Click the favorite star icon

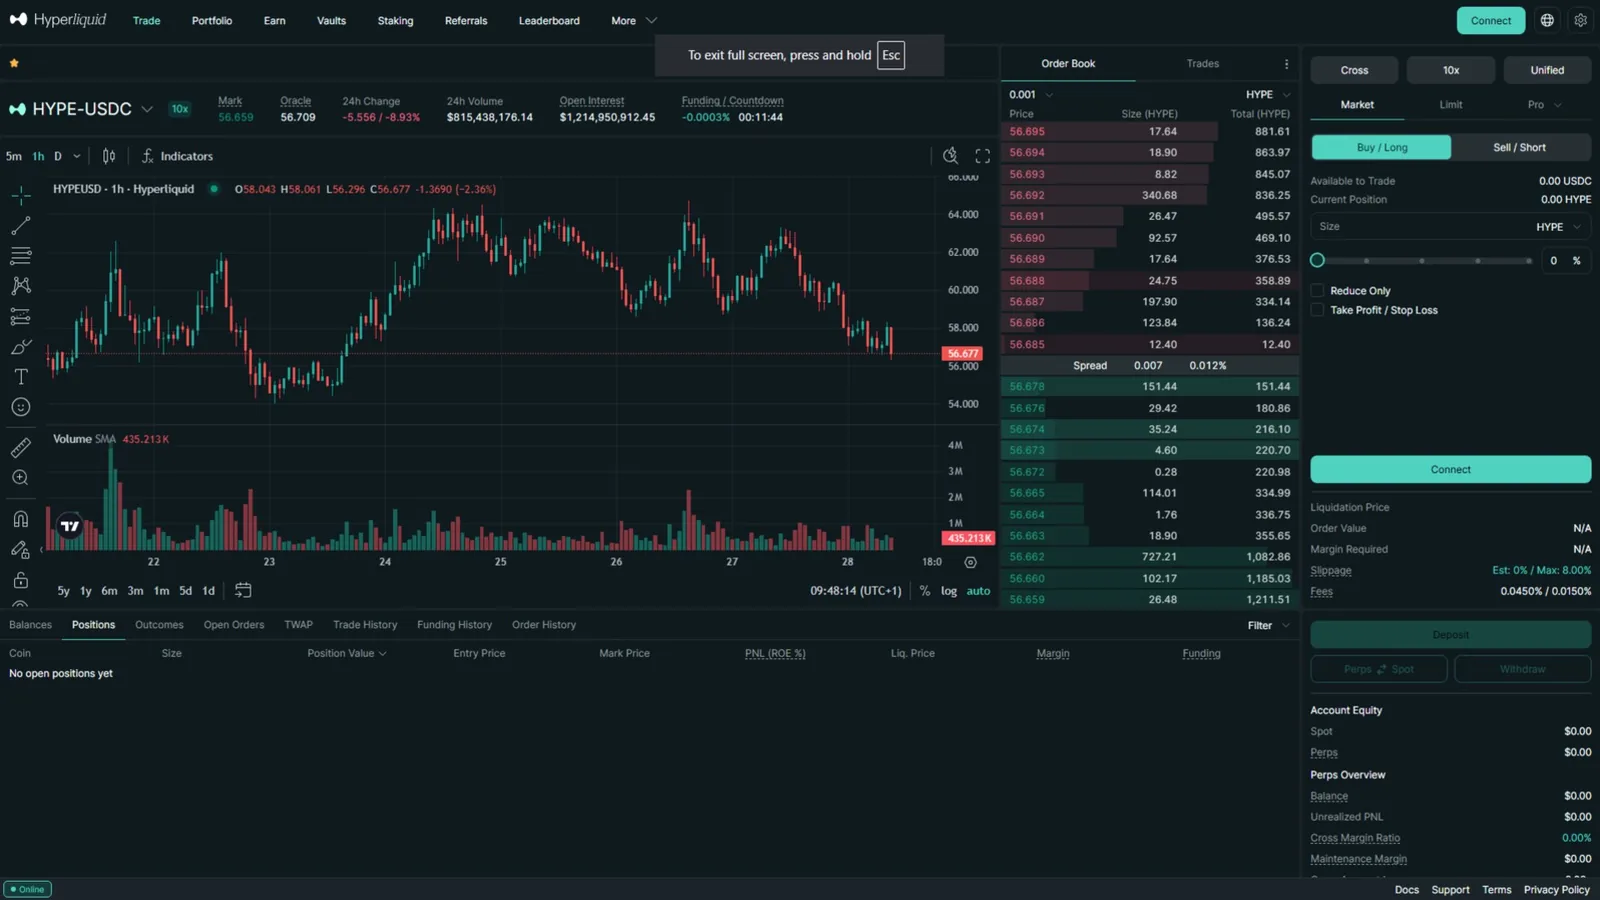coord(14,63)
